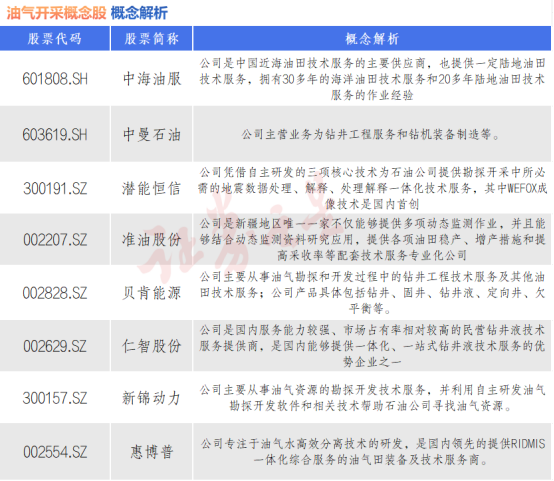
Task: Select stock code 002828.SZ
Action: [55, 293]
